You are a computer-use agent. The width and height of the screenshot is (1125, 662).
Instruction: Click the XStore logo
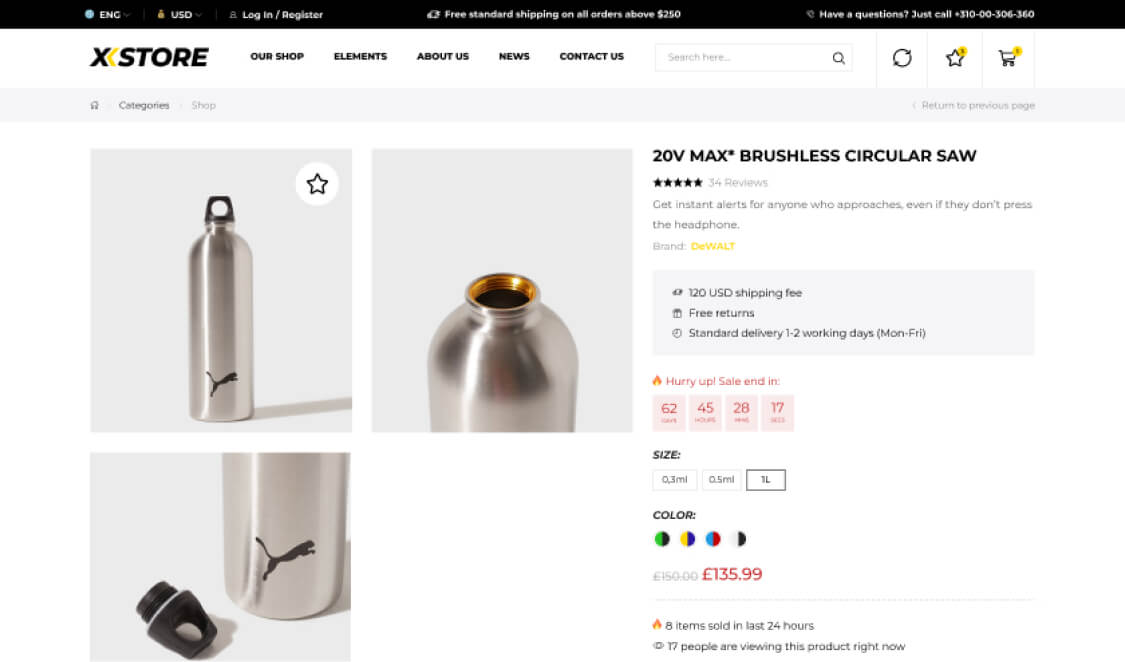pos(149,57)
